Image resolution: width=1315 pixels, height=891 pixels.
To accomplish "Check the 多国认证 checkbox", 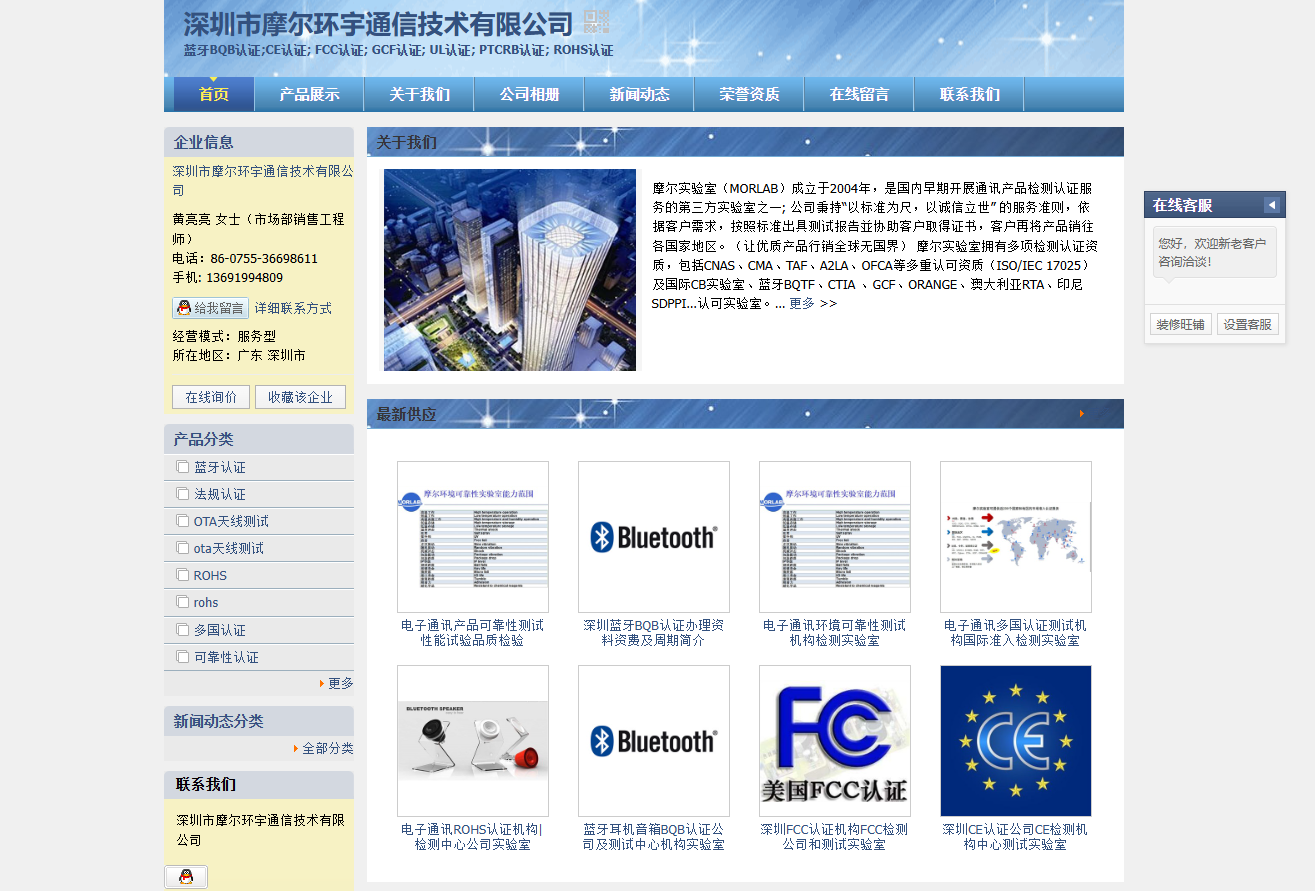I will 182,629.
